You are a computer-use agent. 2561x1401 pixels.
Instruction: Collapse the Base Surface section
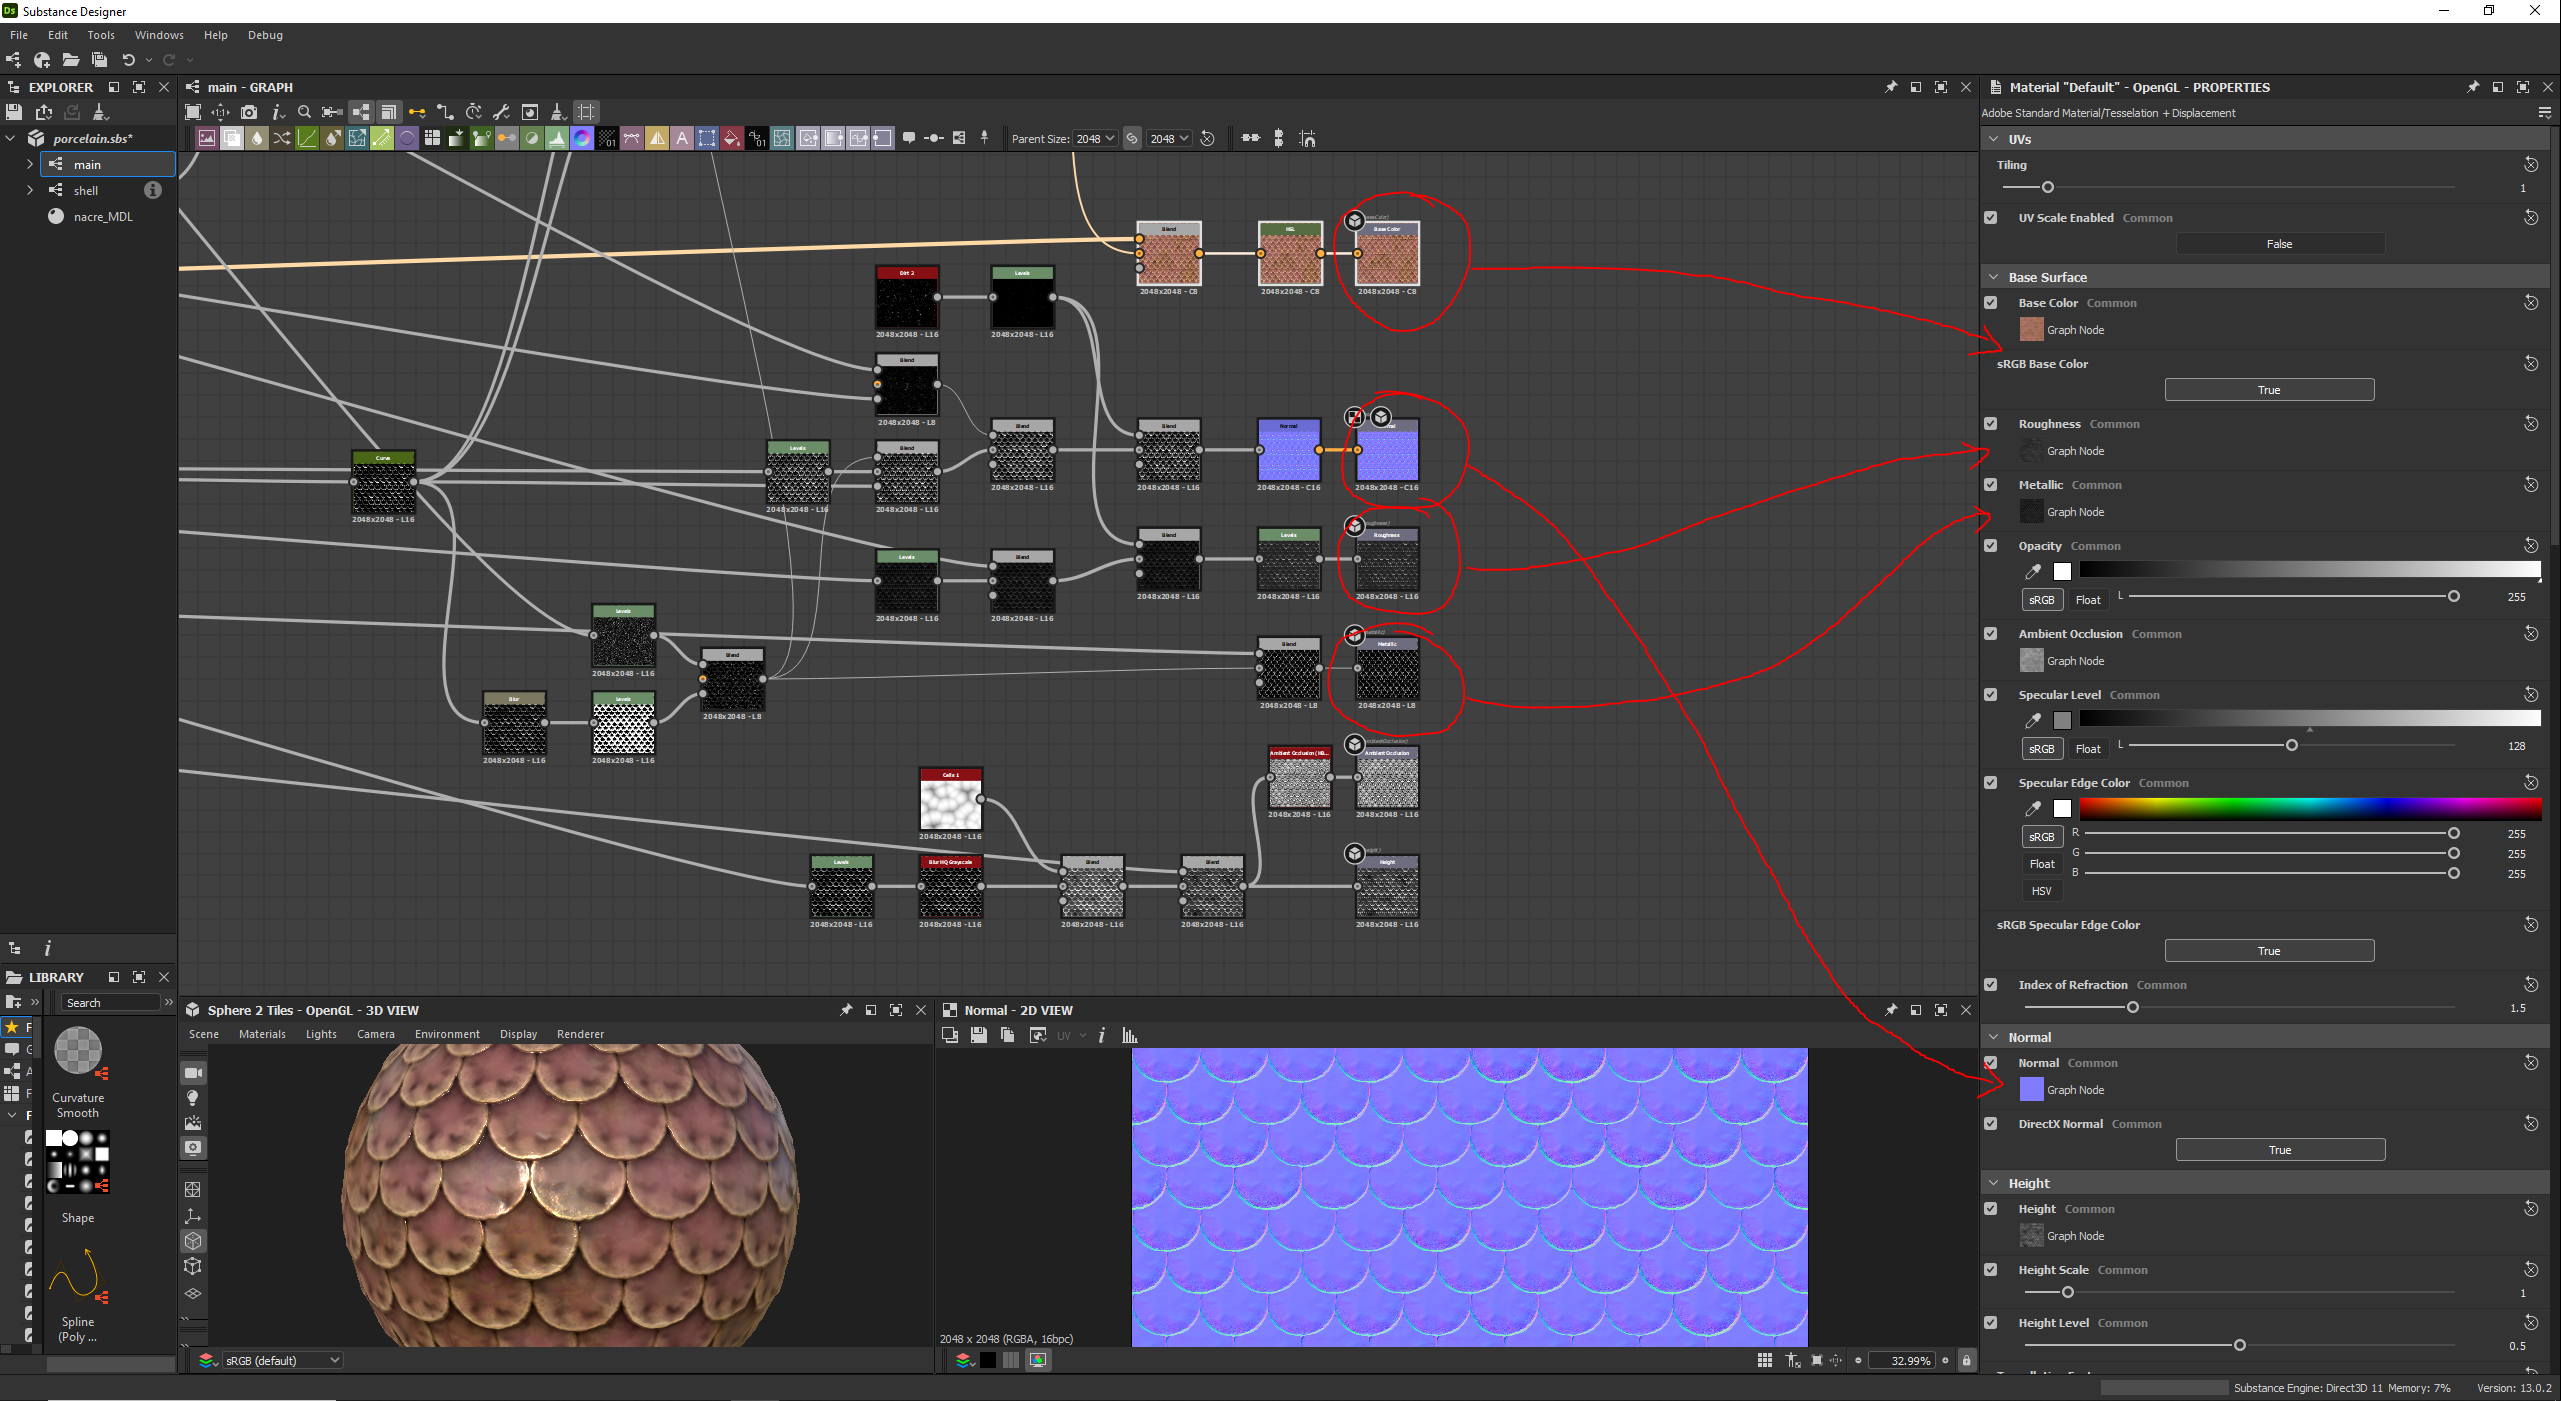click(x=1994, y=277)
